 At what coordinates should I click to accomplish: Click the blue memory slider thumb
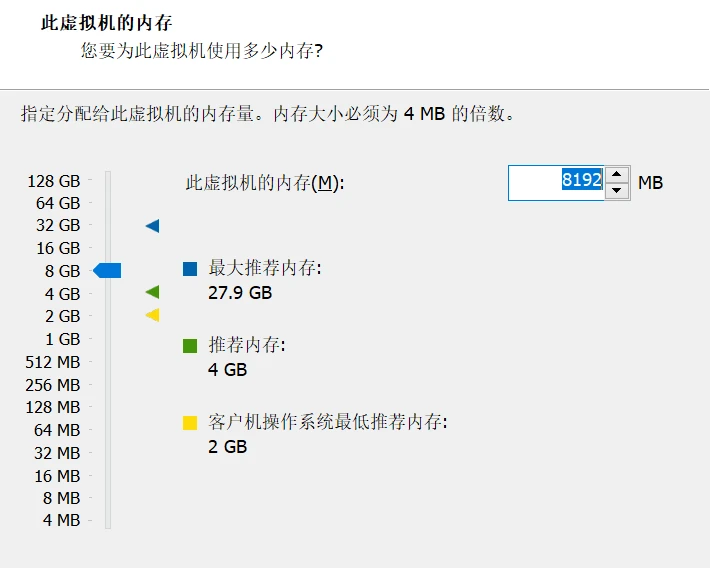point(107,270)
